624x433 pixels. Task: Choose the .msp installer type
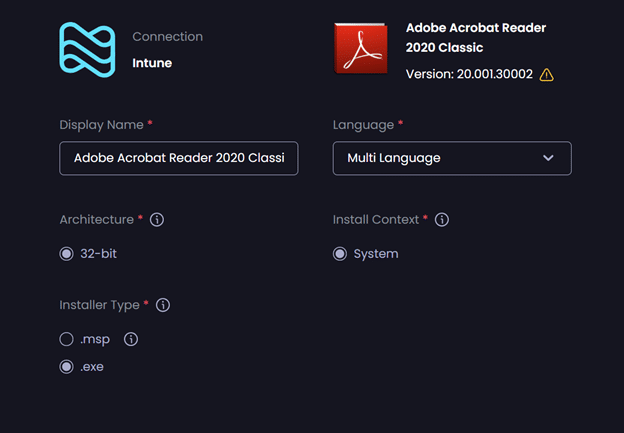(67, 339)
